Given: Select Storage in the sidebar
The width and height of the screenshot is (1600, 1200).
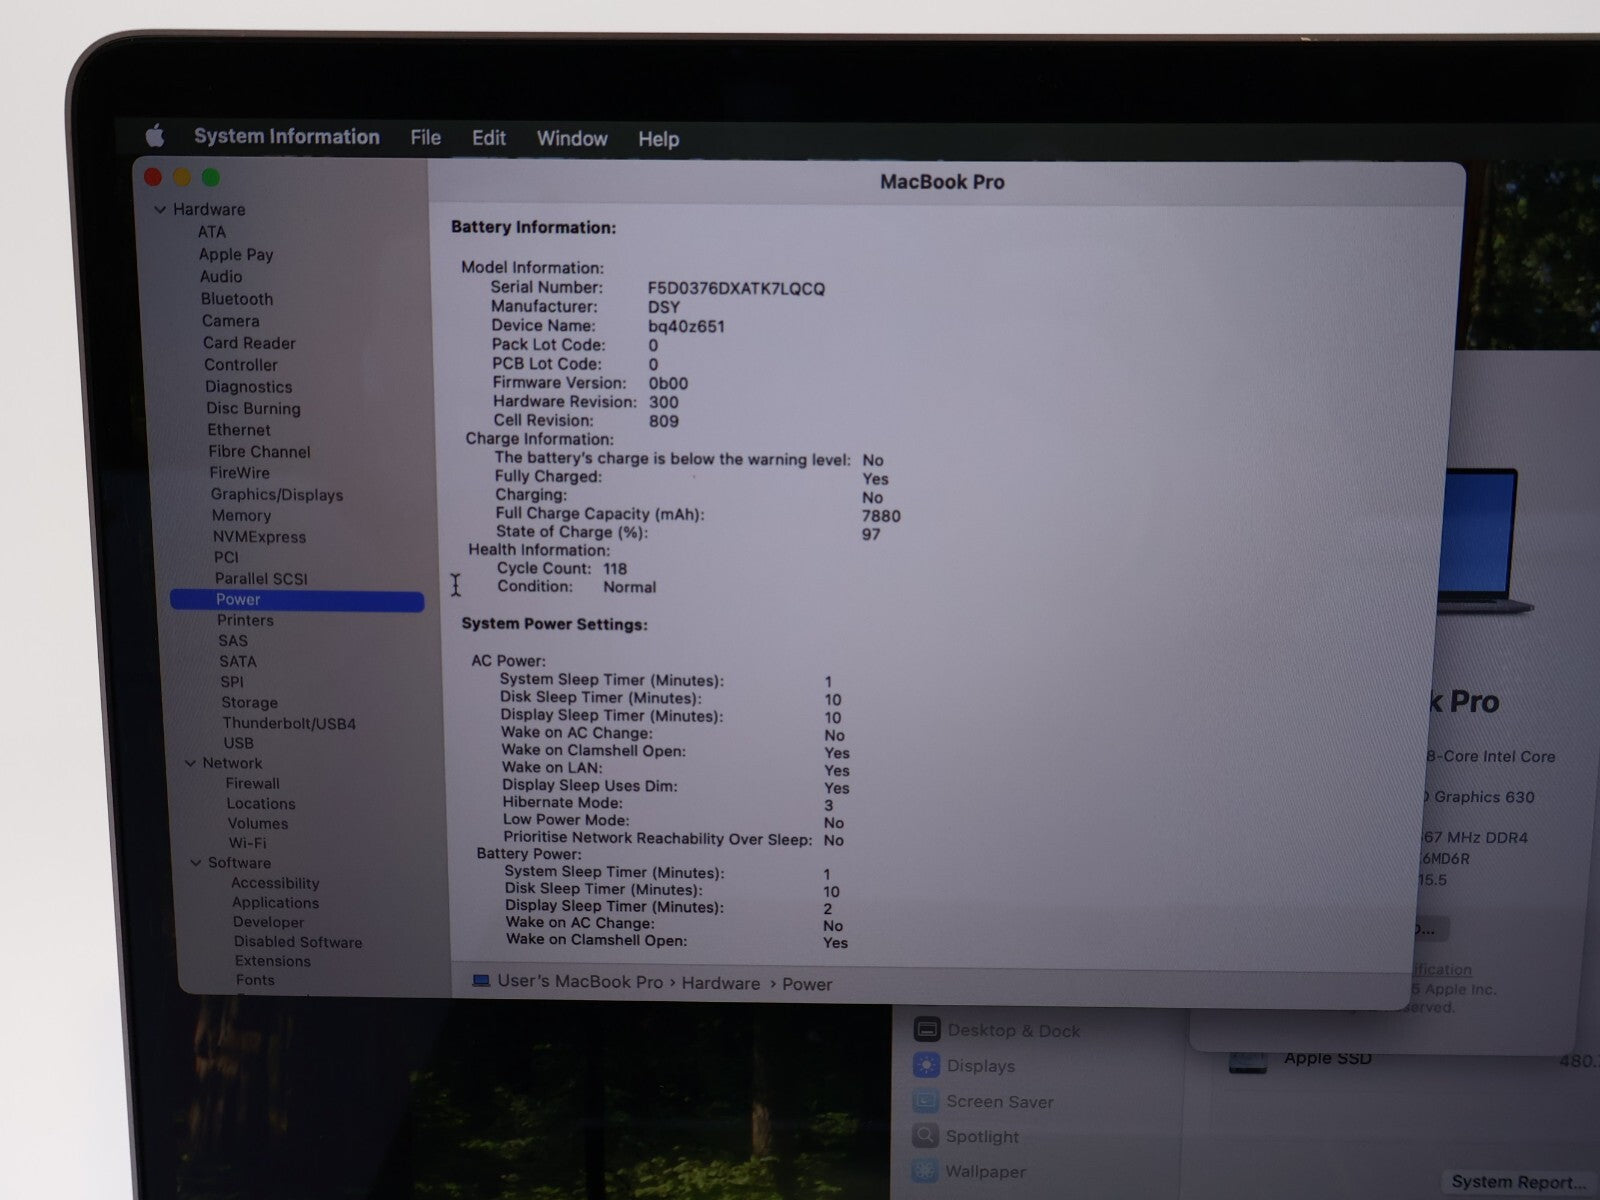Looking at the screenshot, I should 249,703.
